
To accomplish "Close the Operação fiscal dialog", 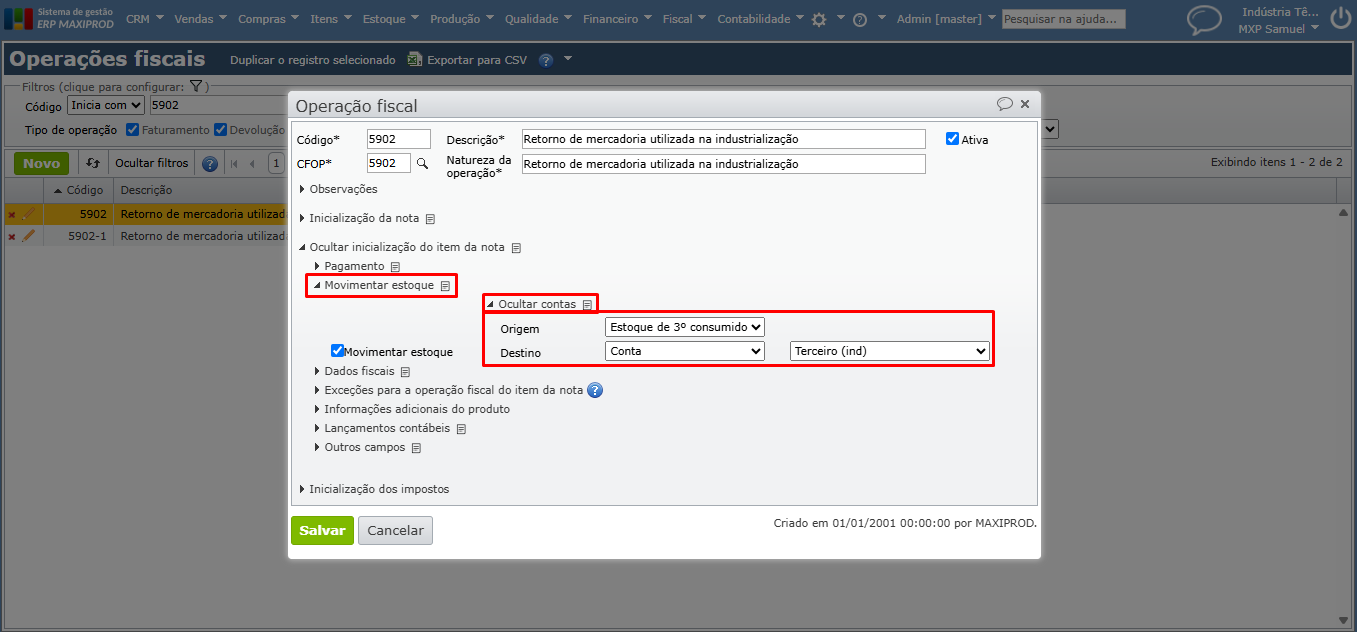I will (1025, 104).
